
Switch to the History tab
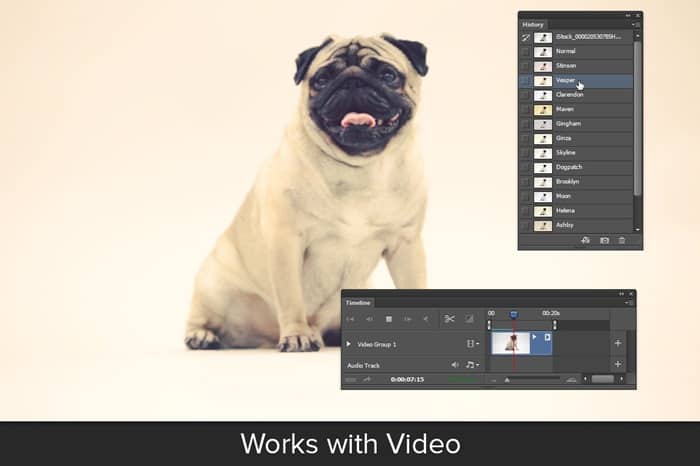point(533,25)
